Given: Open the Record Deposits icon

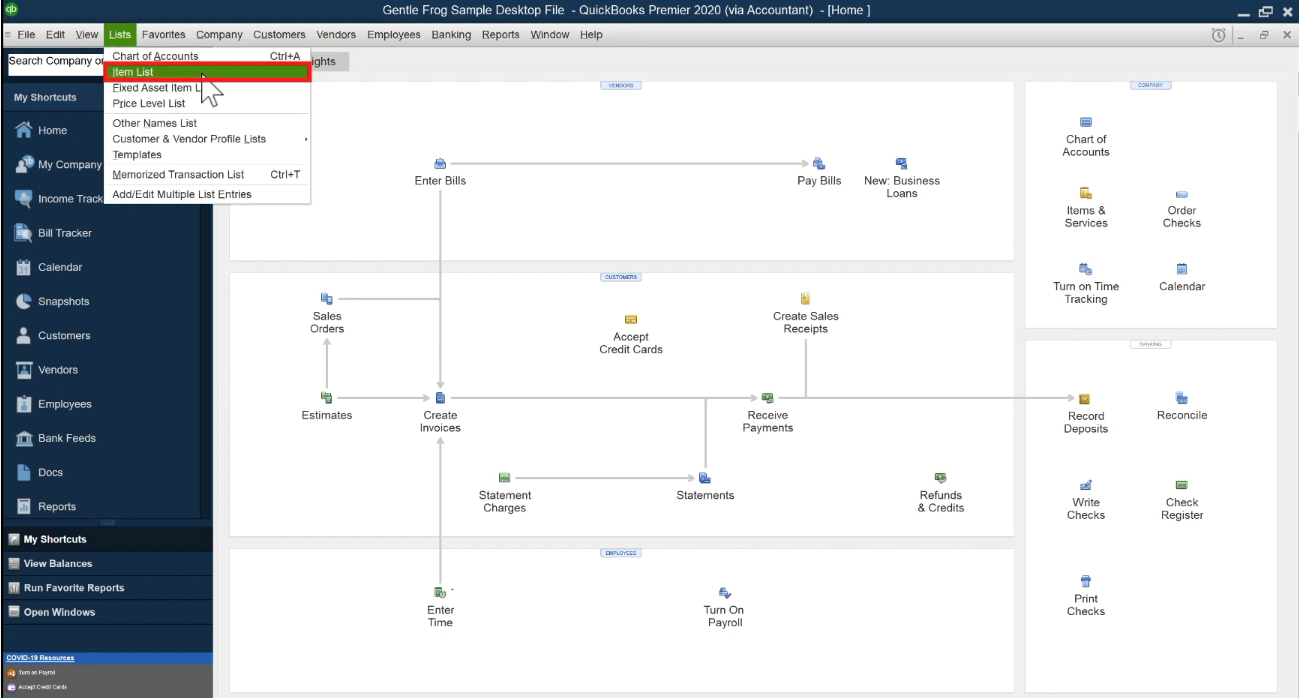Looking at the screenshot, I should (1085, 399).
